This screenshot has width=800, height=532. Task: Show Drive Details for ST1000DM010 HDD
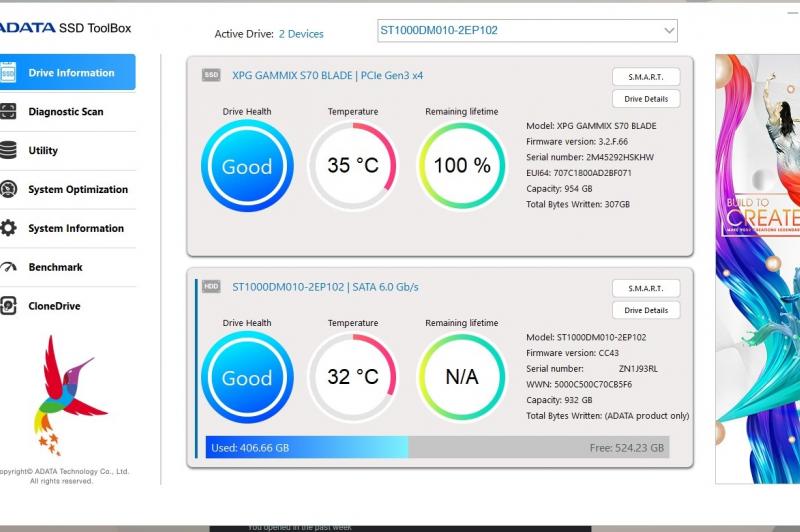pyautogui.click(x=646, y=310)
